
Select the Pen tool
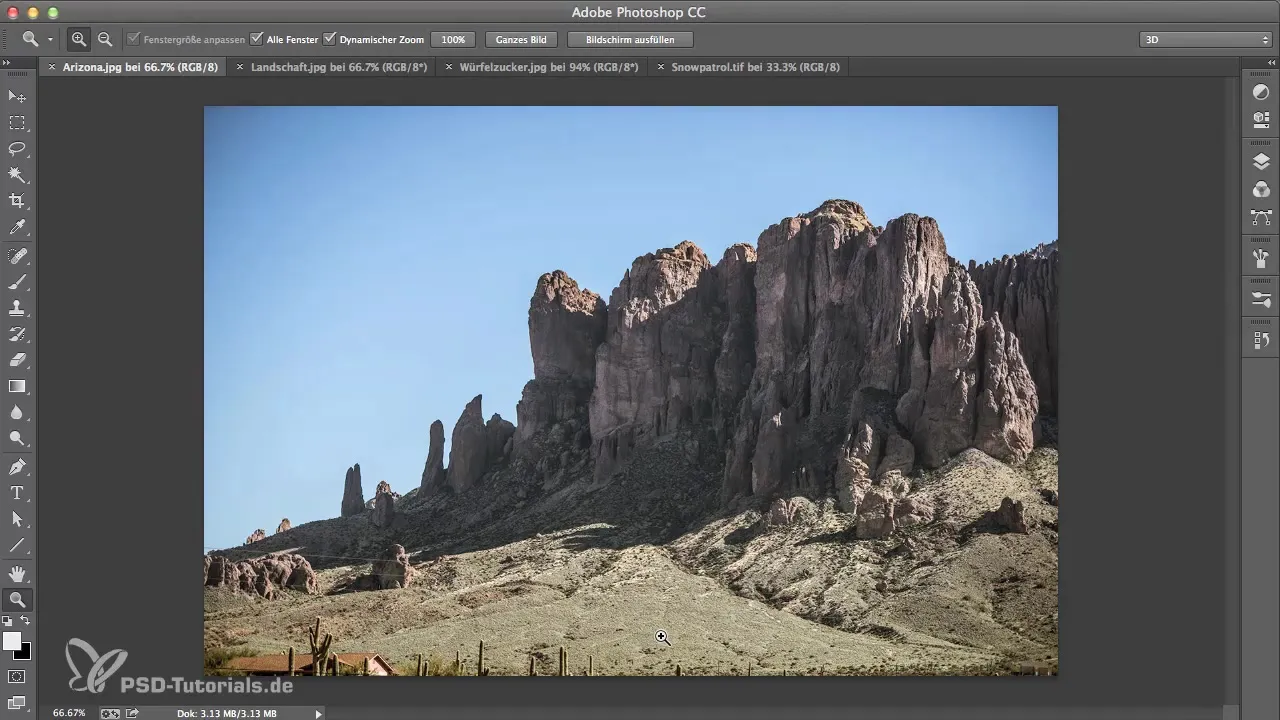point(17,467)
